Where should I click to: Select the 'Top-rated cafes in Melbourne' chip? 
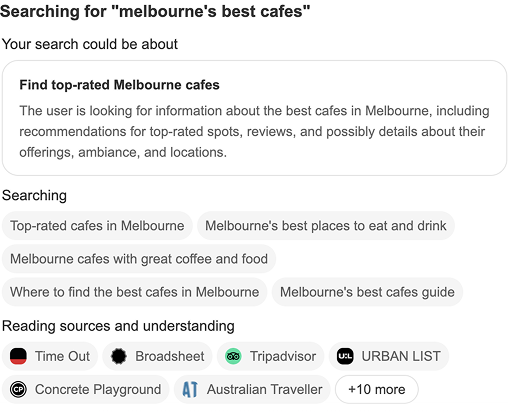click(x=97, y=226)
